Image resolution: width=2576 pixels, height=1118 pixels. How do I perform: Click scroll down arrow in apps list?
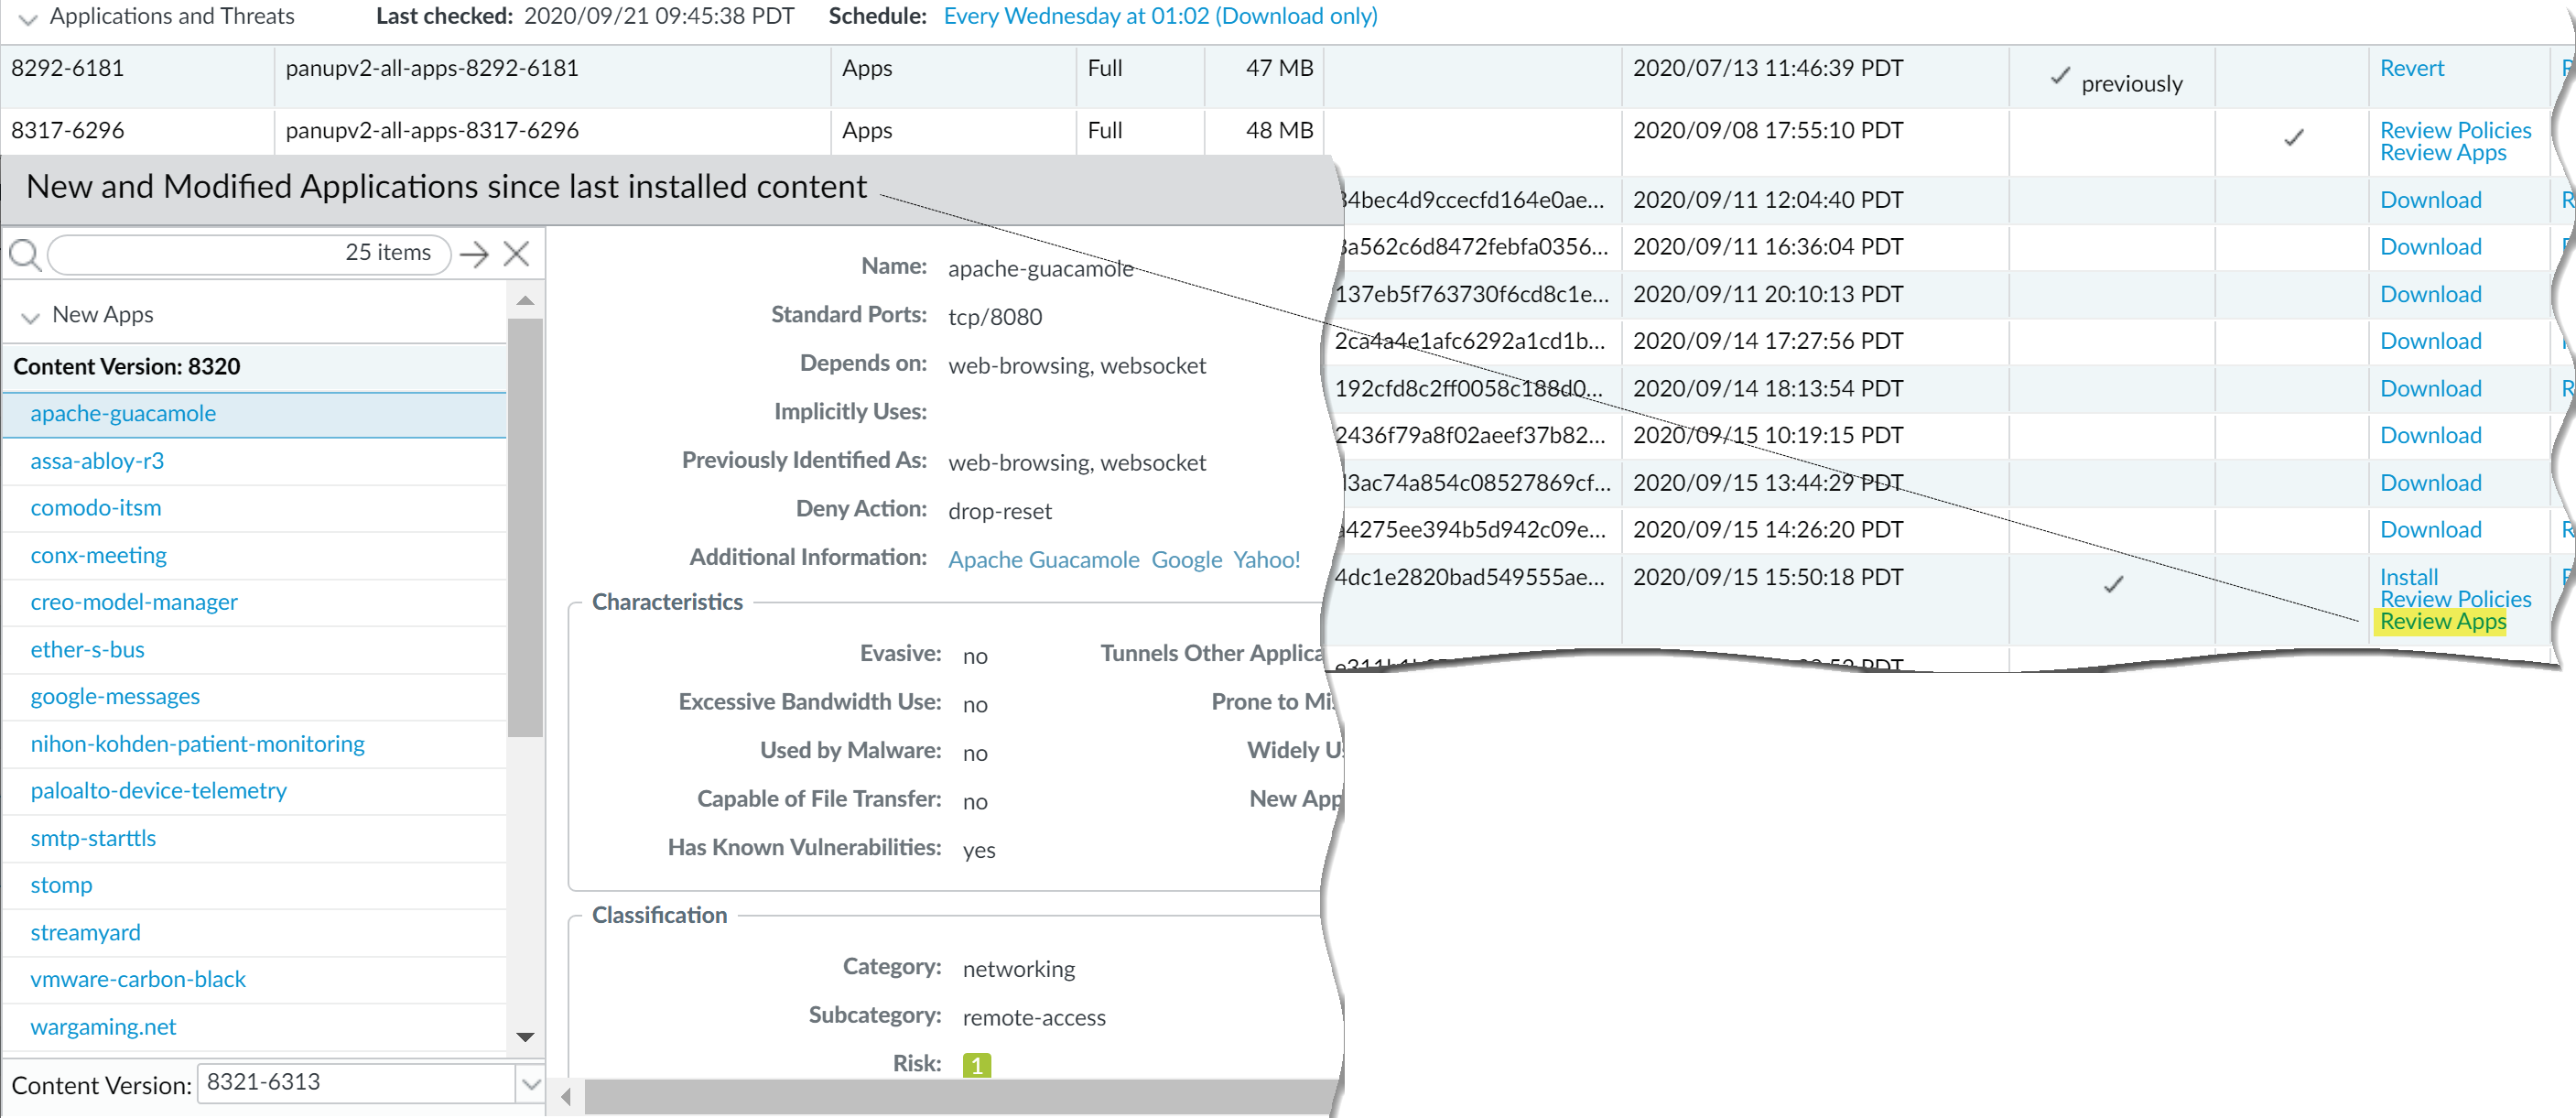click(x=525, y=1037)
